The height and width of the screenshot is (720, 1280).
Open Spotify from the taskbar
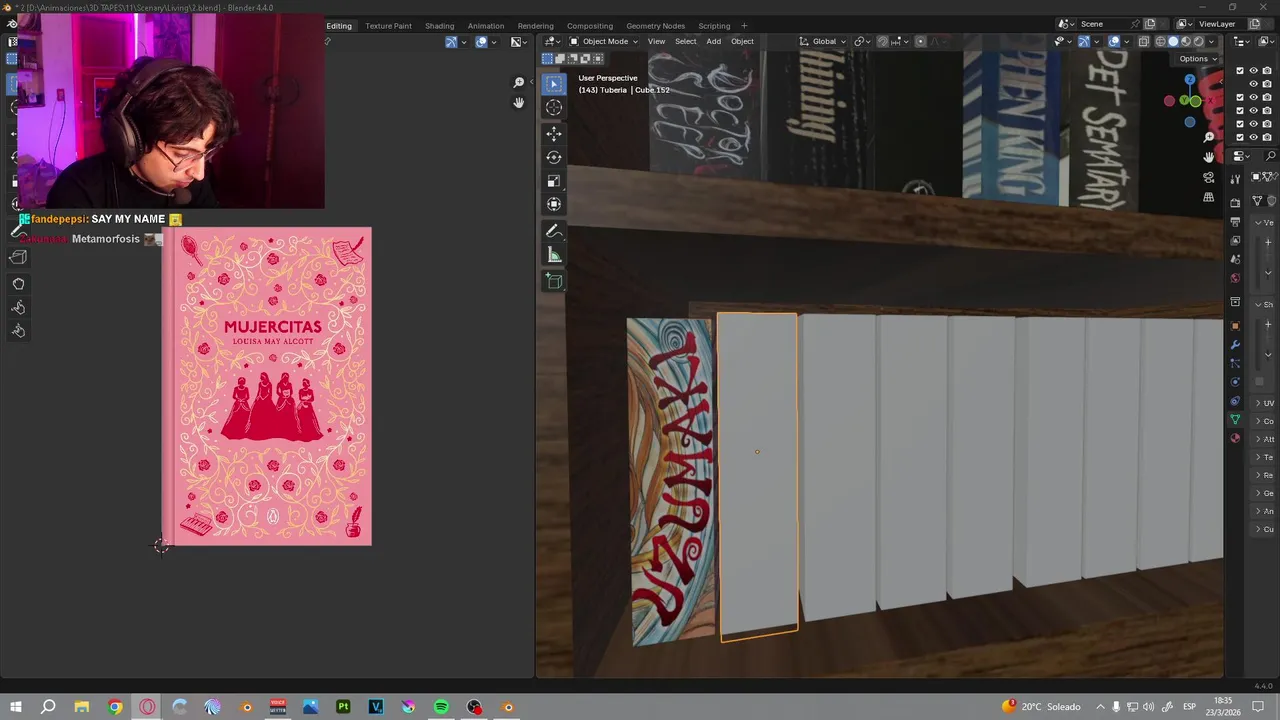441,707
